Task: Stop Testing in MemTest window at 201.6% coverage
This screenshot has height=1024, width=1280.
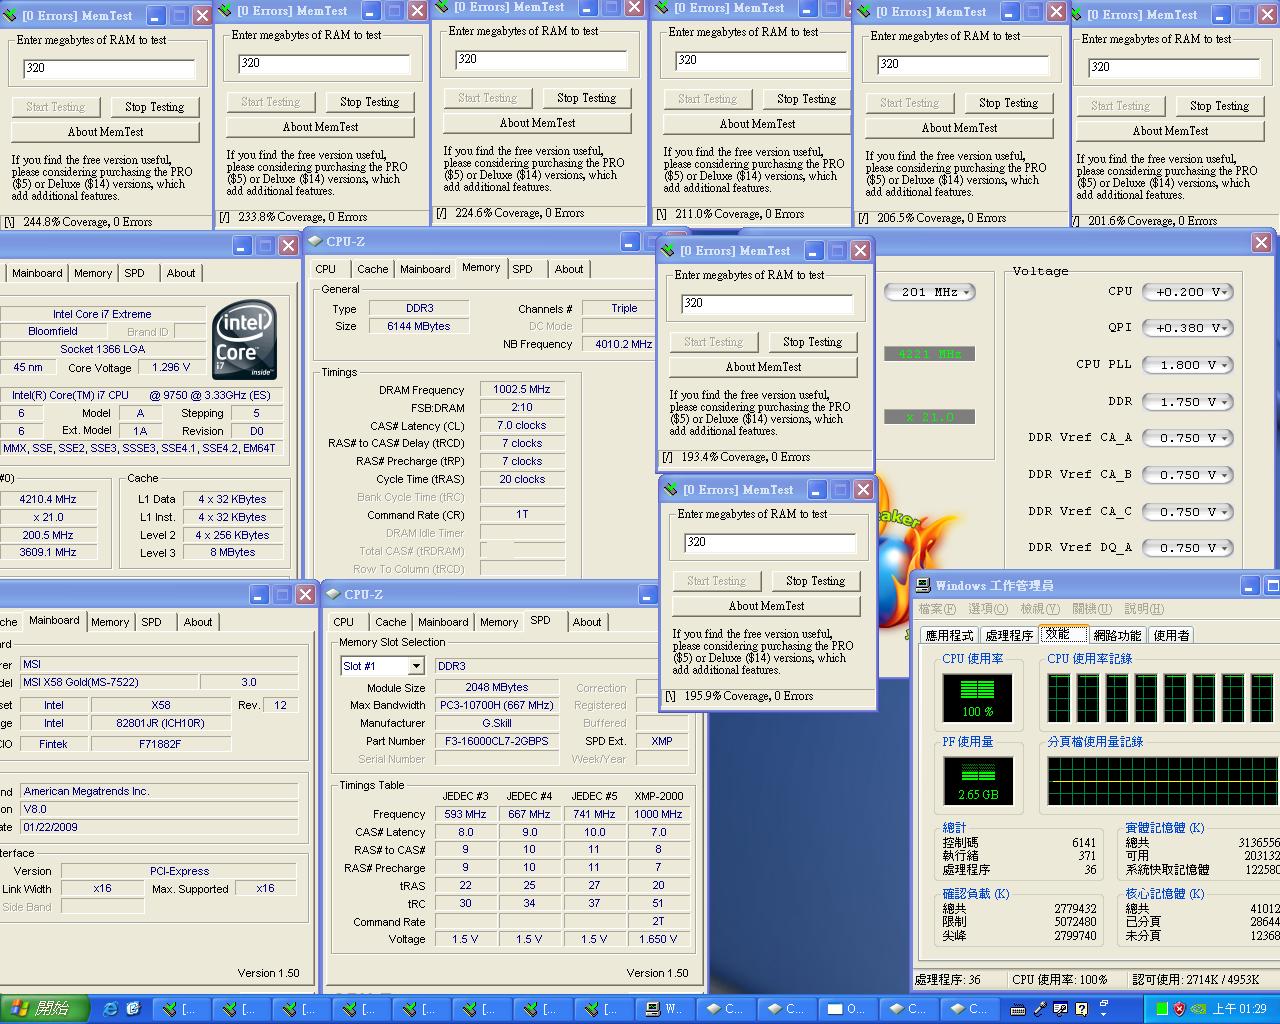Action: point(1219,106)
